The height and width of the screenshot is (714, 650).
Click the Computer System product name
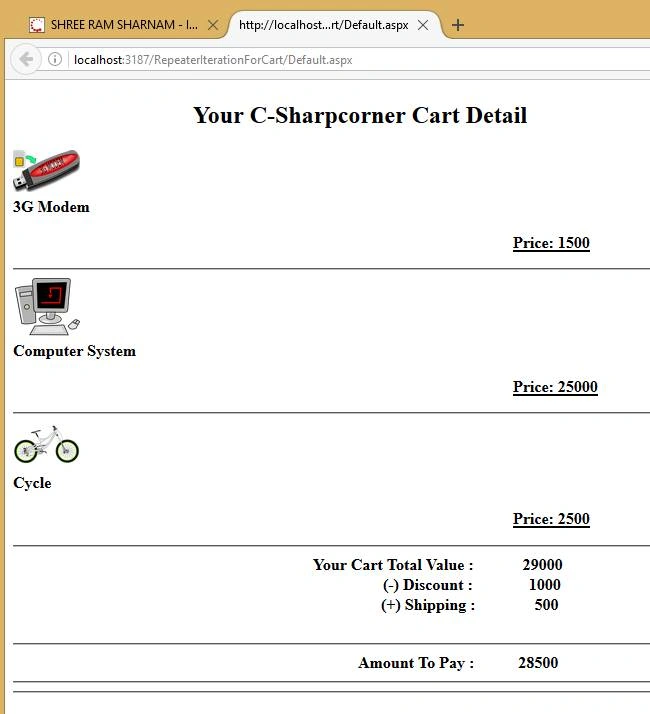75,351
